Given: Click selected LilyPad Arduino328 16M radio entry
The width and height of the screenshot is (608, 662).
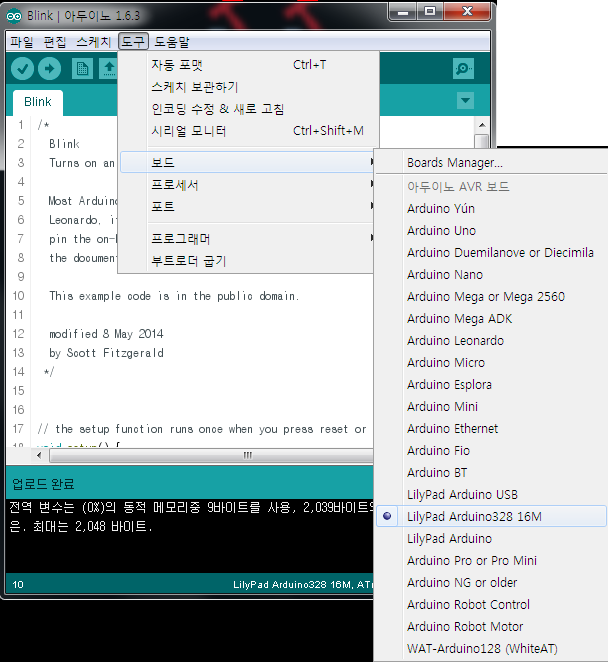Looking at the screenshot, I should [x=491, y=516].
